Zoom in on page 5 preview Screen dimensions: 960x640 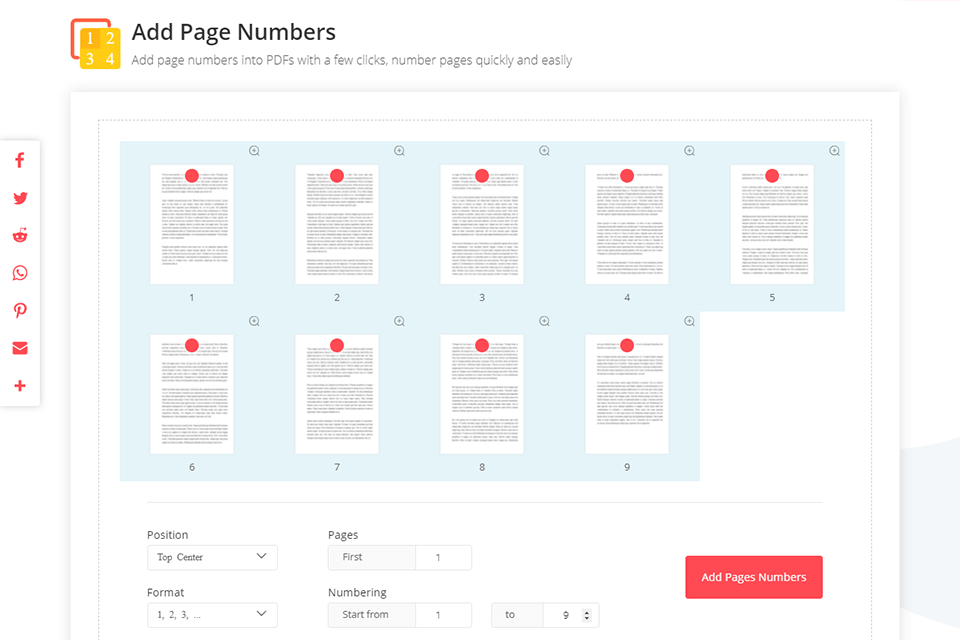point(834,151)
